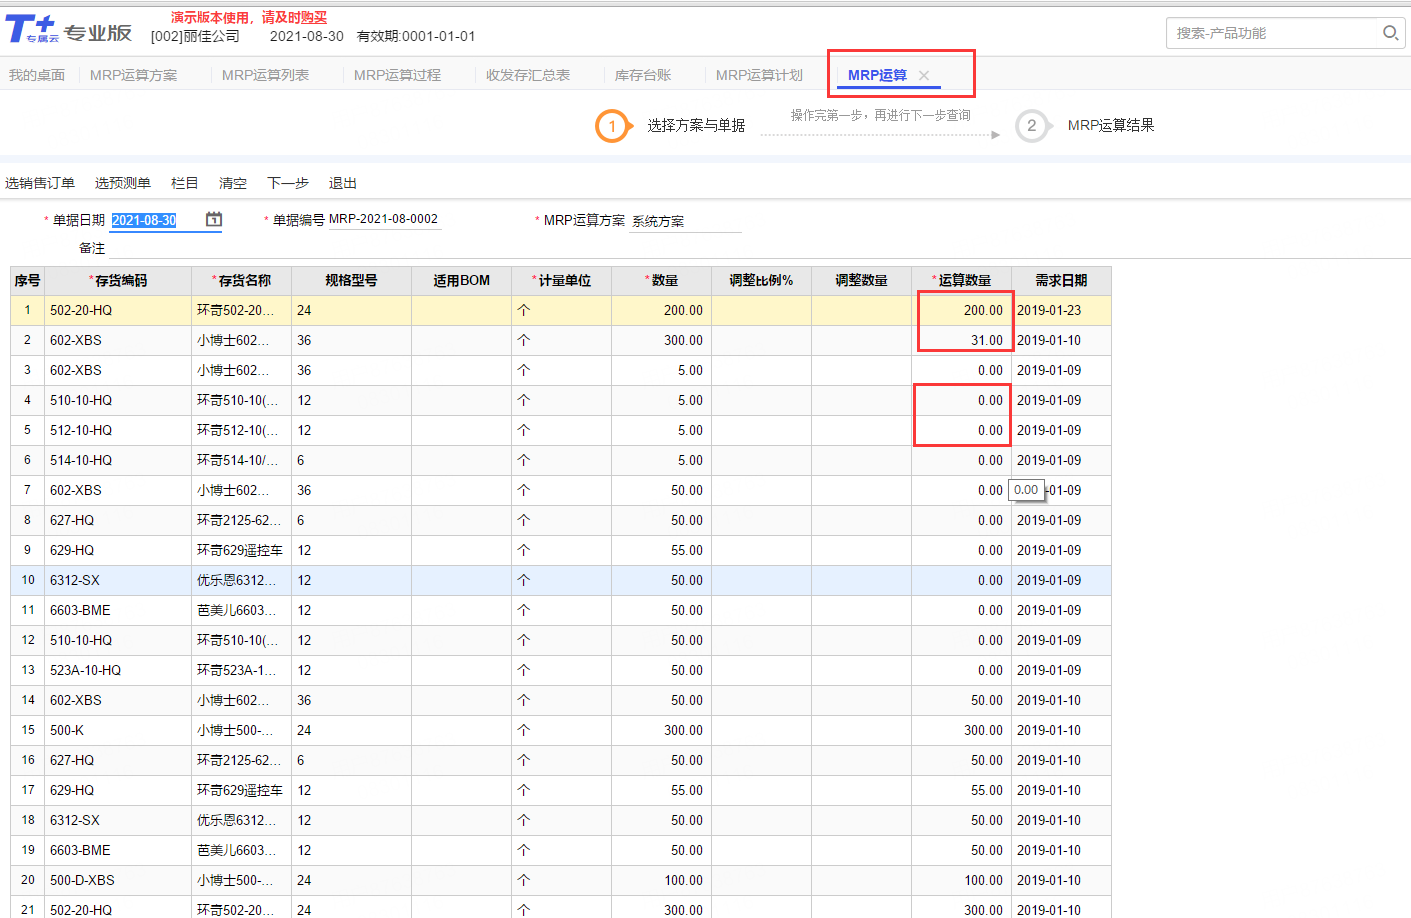Image resolution: width=1411 pixels, height=918 pixels.
Task: Click the search magnifier icon
Action: coord(1390,33)
